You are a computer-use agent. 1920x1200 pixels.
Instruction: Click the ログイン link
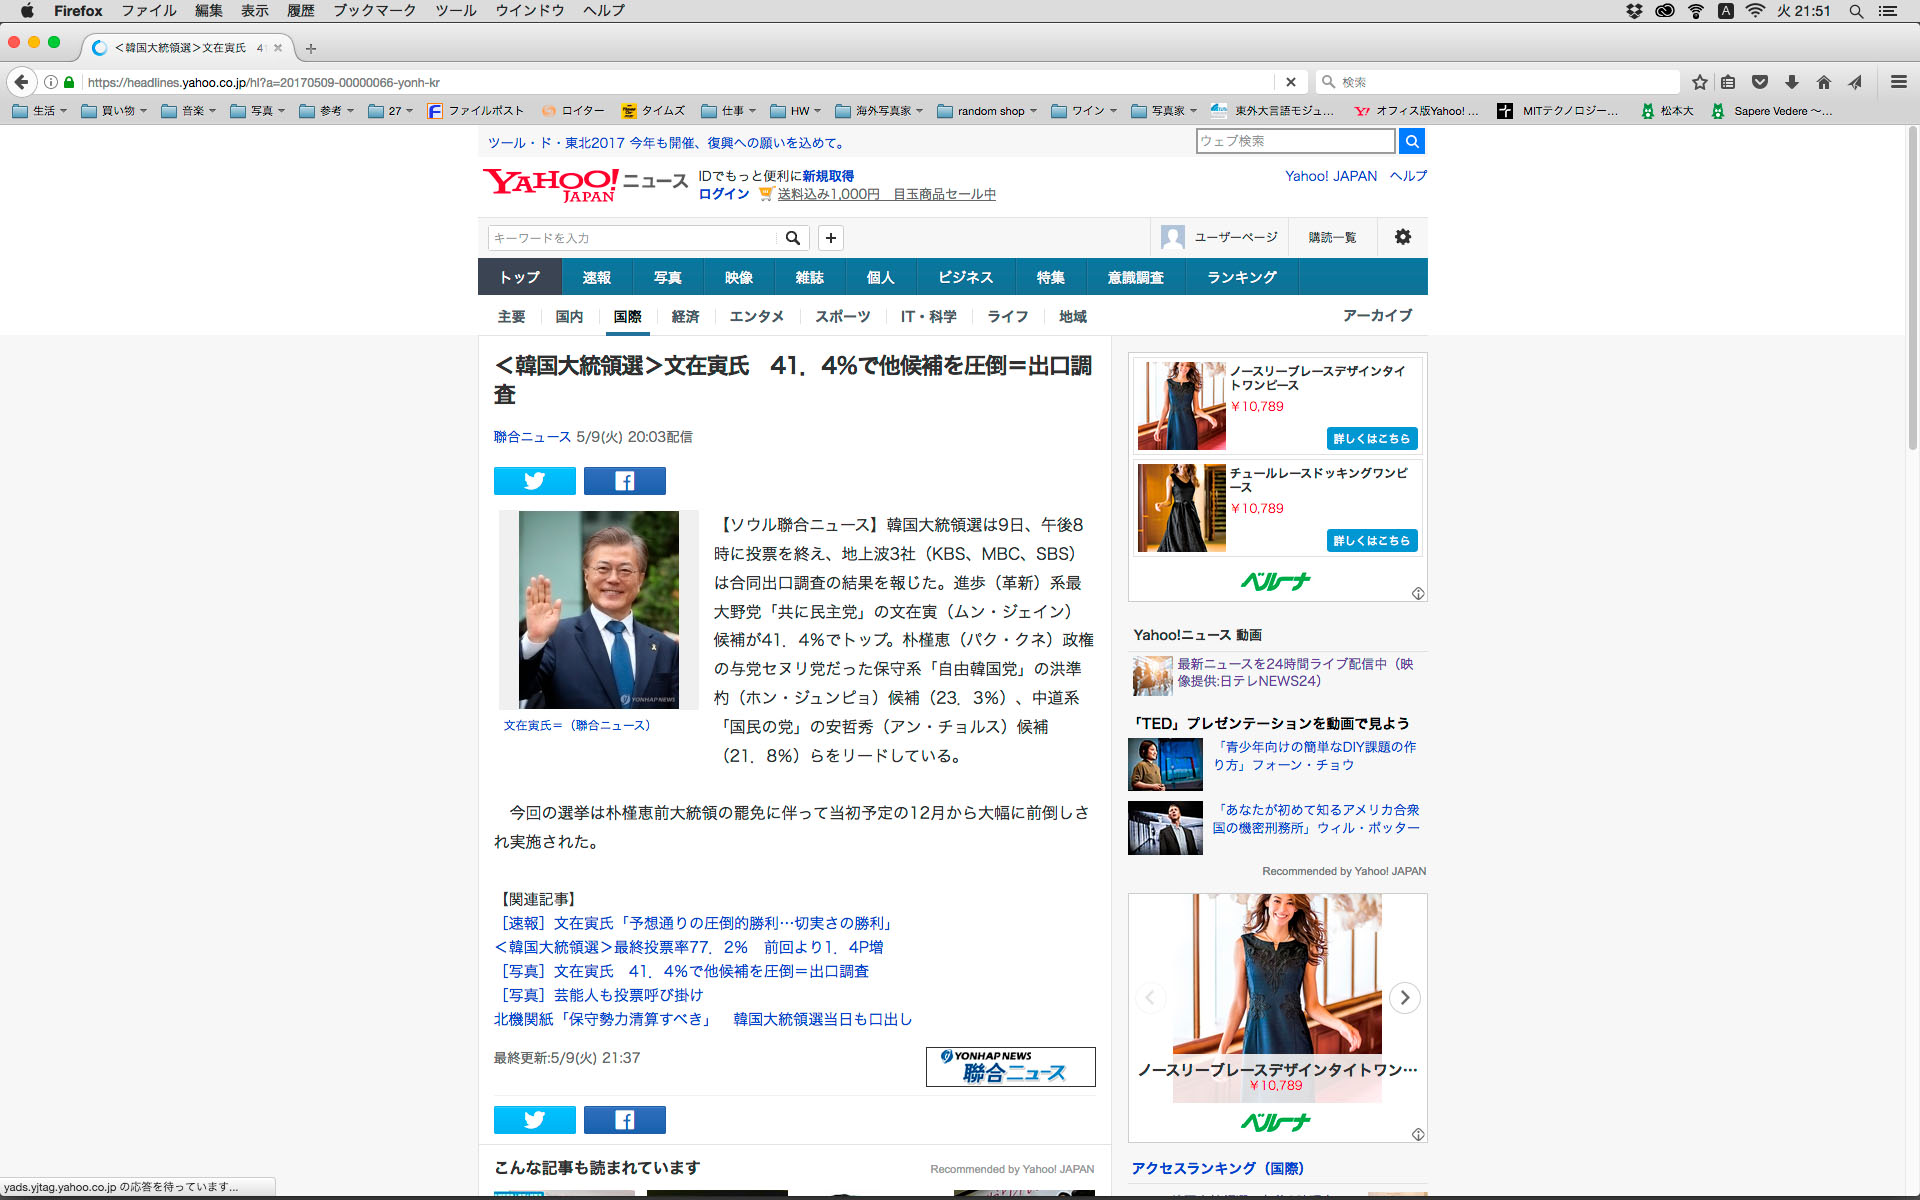[x=723, y=194]
